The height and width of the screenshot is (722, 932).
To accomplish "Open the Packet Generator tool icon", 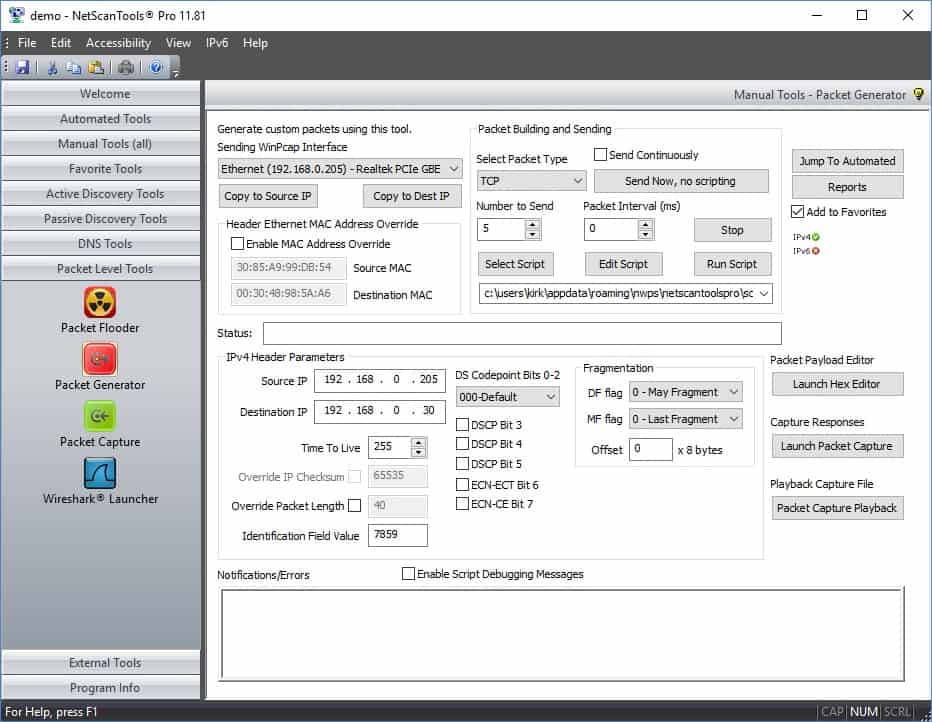I will 100,359.
